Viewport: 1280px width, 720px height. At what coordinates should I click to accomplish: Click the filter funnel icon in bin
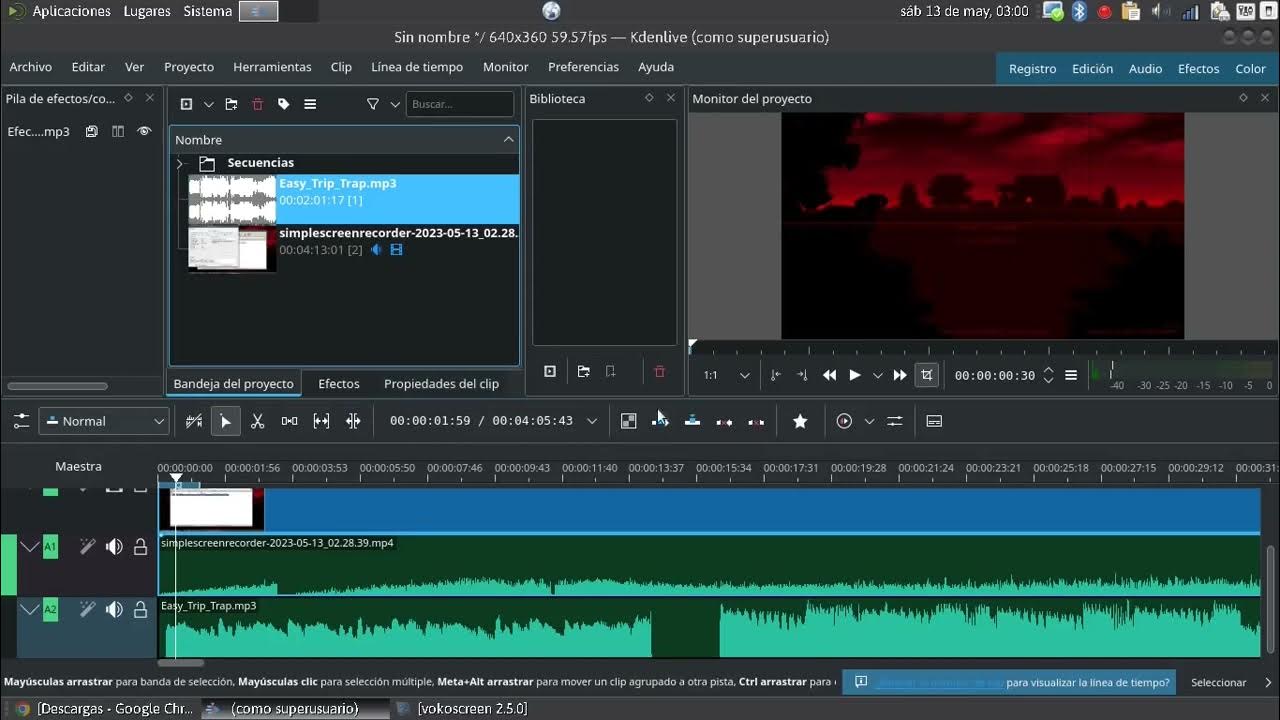coord(373,104)
